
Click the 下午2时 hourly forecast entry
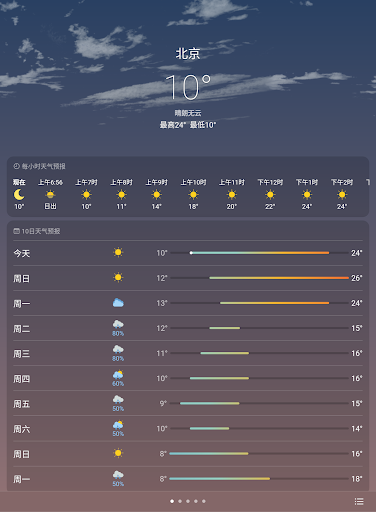[x=342, y=194]
